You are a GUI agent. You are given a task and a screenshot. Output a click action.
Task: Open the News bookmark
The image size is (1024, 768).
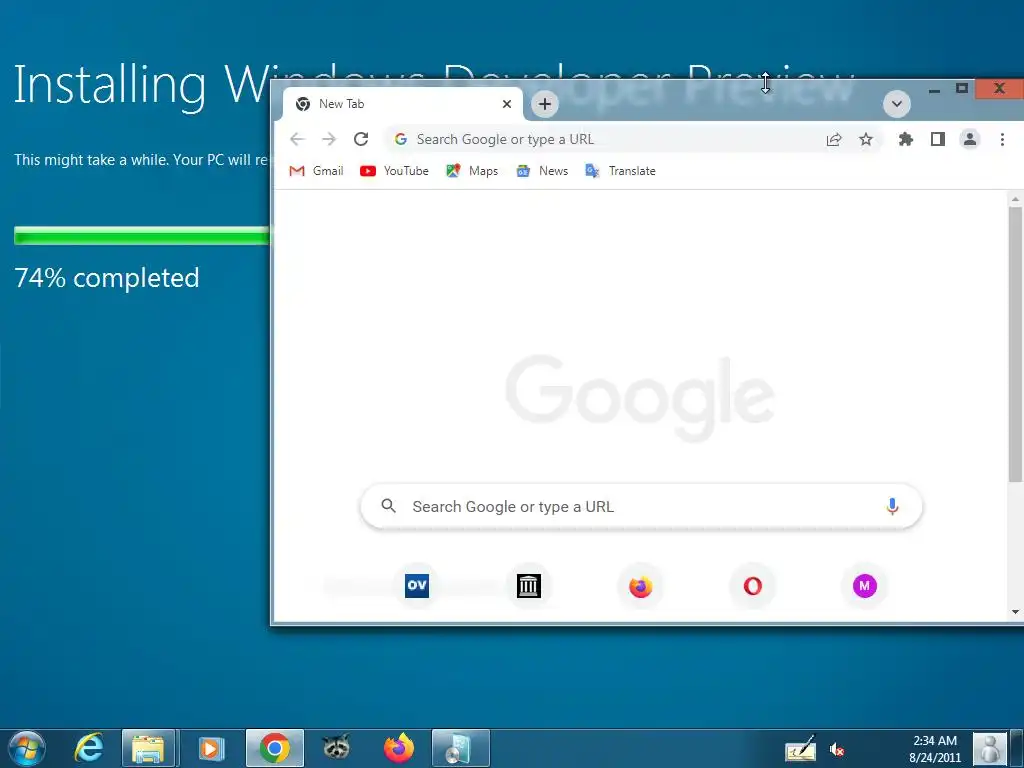pos(542,171)
